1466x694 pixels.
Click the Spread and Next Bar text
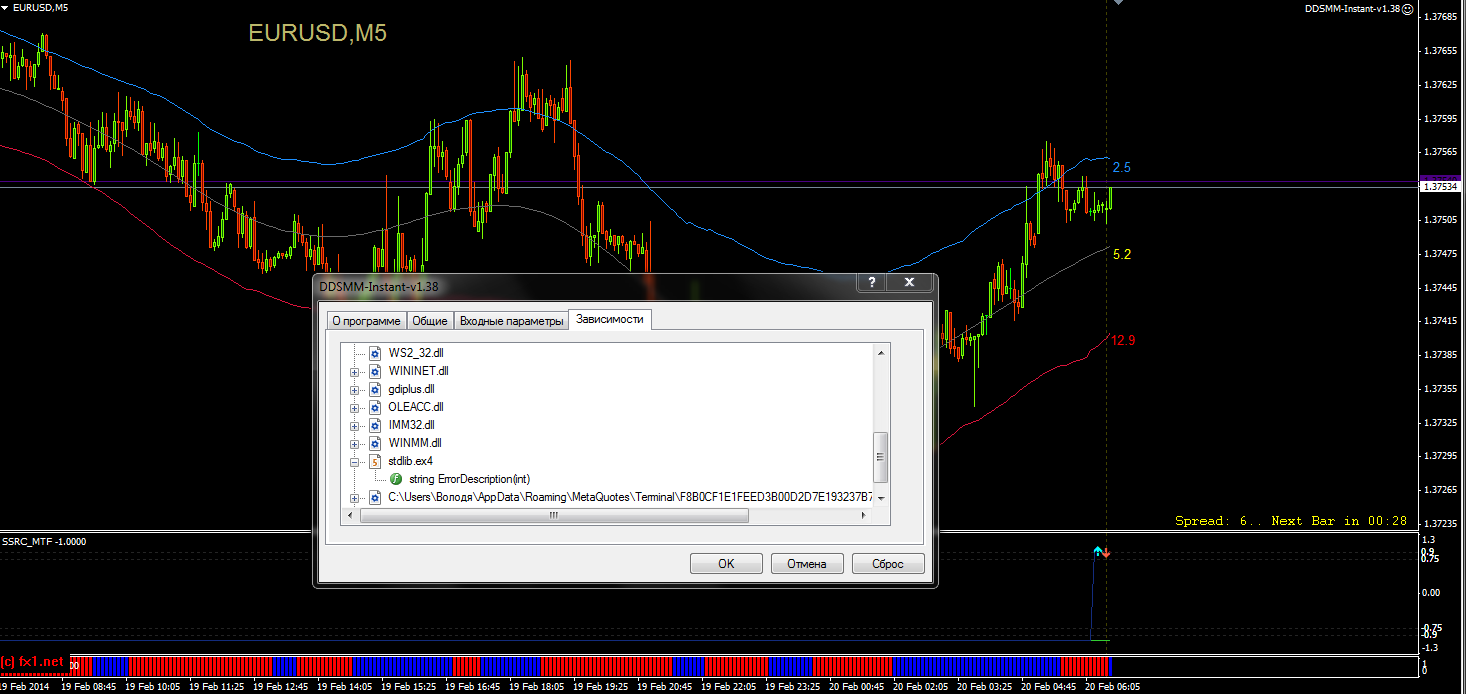point(1291,520)
